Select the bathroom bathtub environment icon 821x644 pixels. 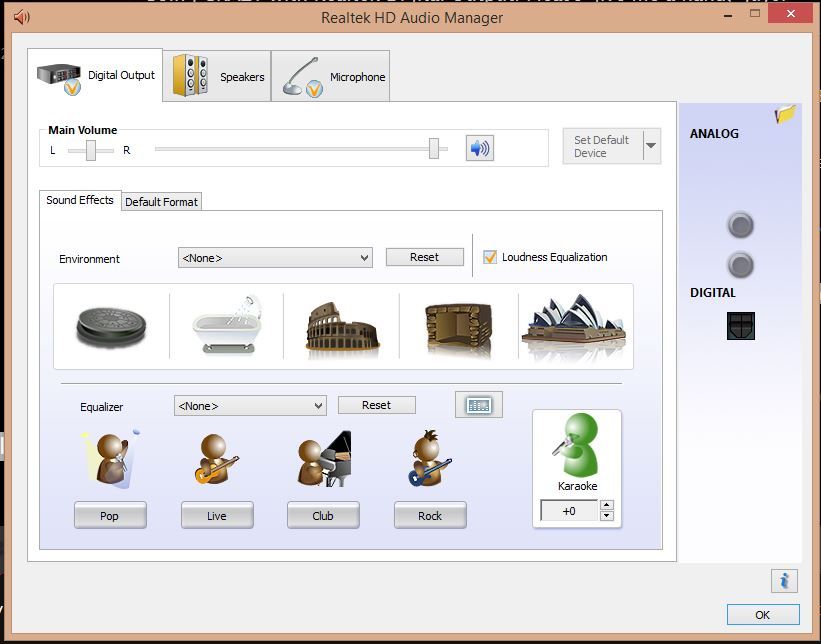227,325
